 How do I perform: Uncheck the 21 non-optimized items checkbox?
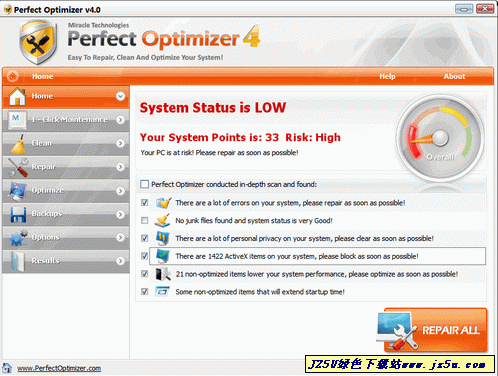144,274
